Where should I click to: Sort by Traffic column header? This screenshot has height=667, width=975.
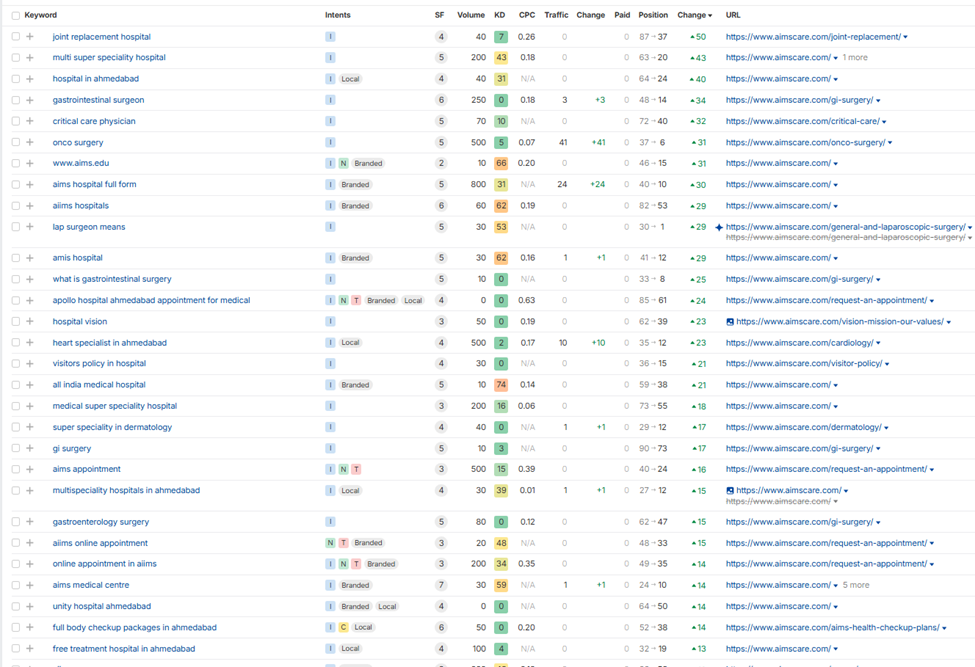click(x=556, y=15)
